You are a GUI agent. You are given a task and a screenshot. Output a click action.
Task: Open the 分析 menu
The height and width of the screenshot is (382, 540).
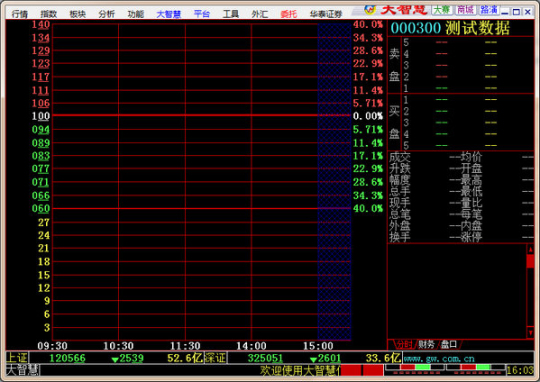106,14
